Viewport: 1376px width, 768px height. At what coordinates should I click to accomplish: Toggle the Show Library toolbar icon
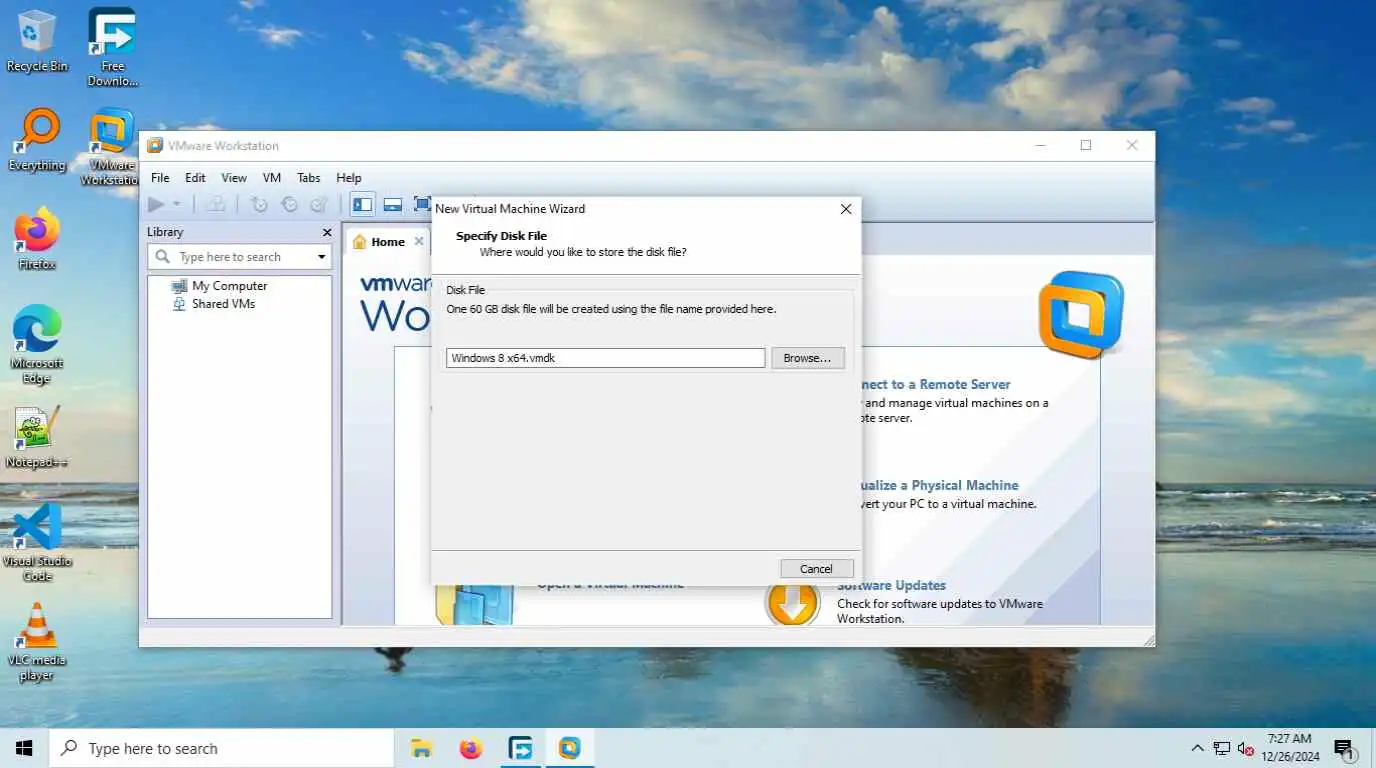(x=362, y=204)
